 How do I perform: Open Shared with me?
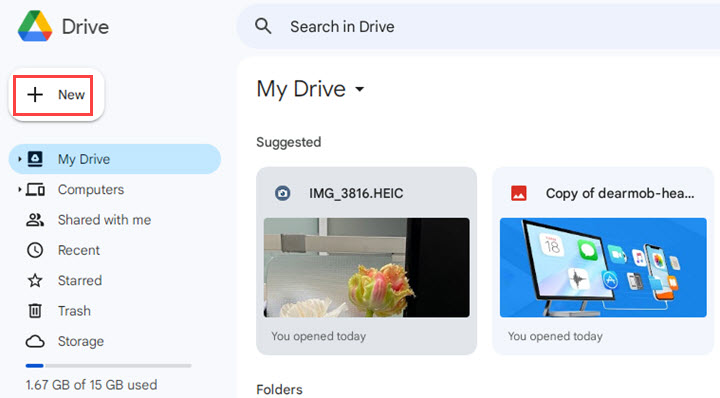(x=104, y=220)
